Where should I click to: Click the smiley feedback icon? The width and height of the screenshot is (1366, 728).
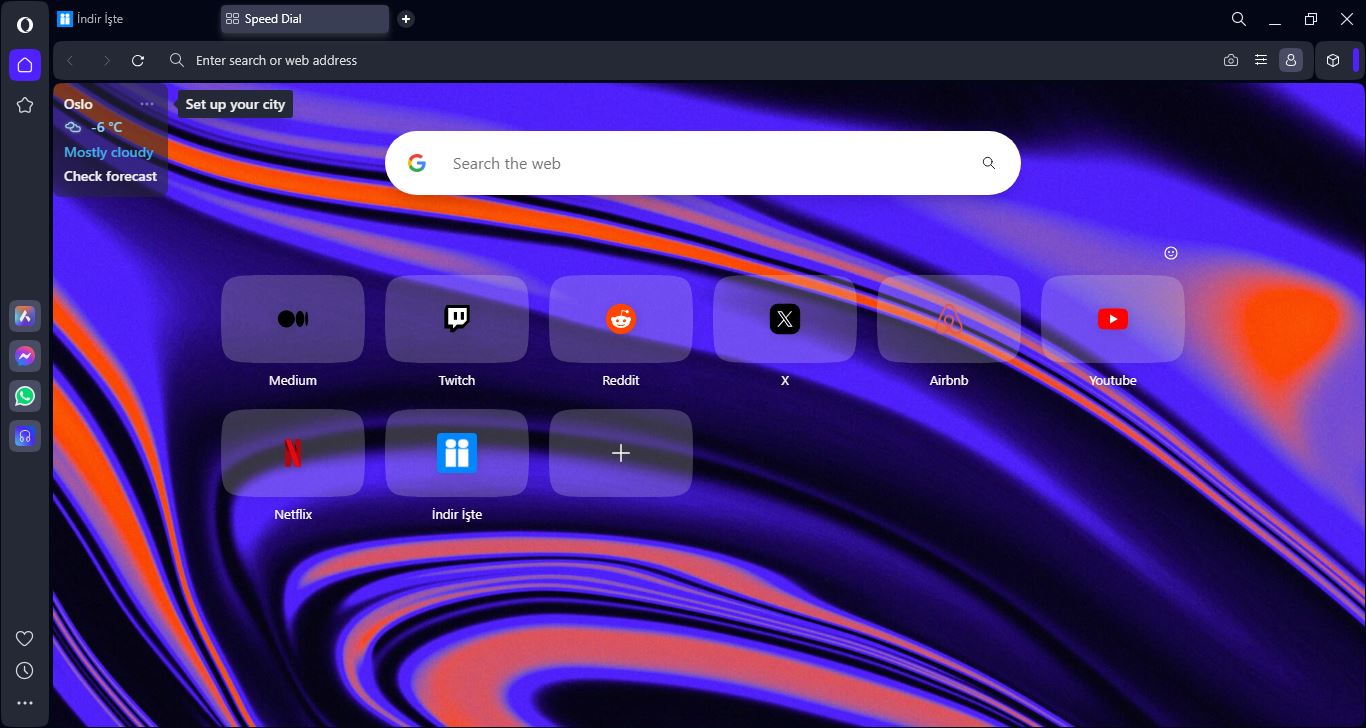point(1171,253)
